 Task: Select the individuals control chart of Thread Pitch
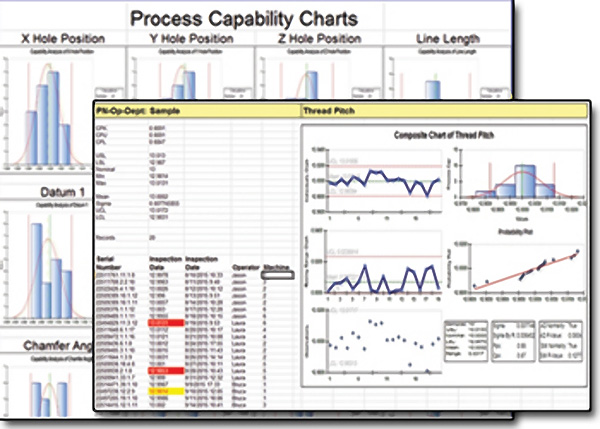pos(373,182)
